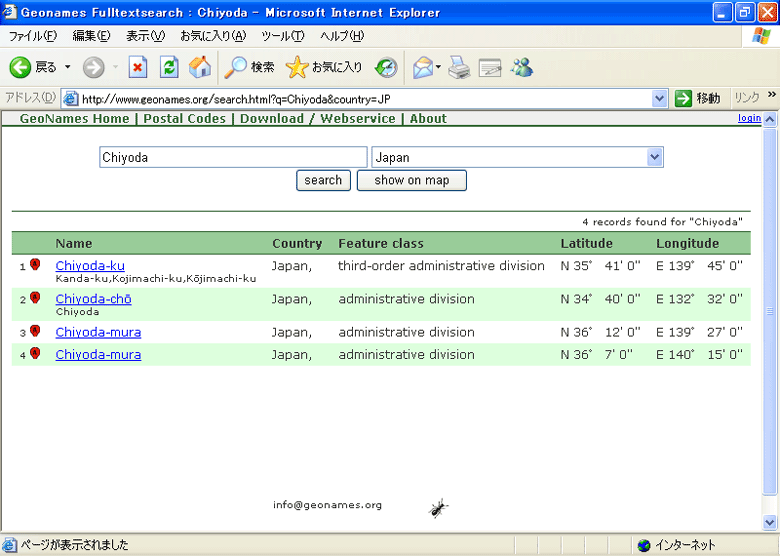Click the red map marker for Chiyoda-ku
Viewport: 780px width, 556px height.
pos(35,264)
